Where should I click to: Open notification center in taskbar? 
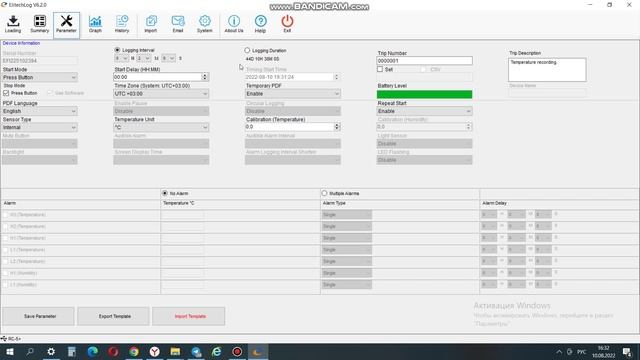pos(627,352)
